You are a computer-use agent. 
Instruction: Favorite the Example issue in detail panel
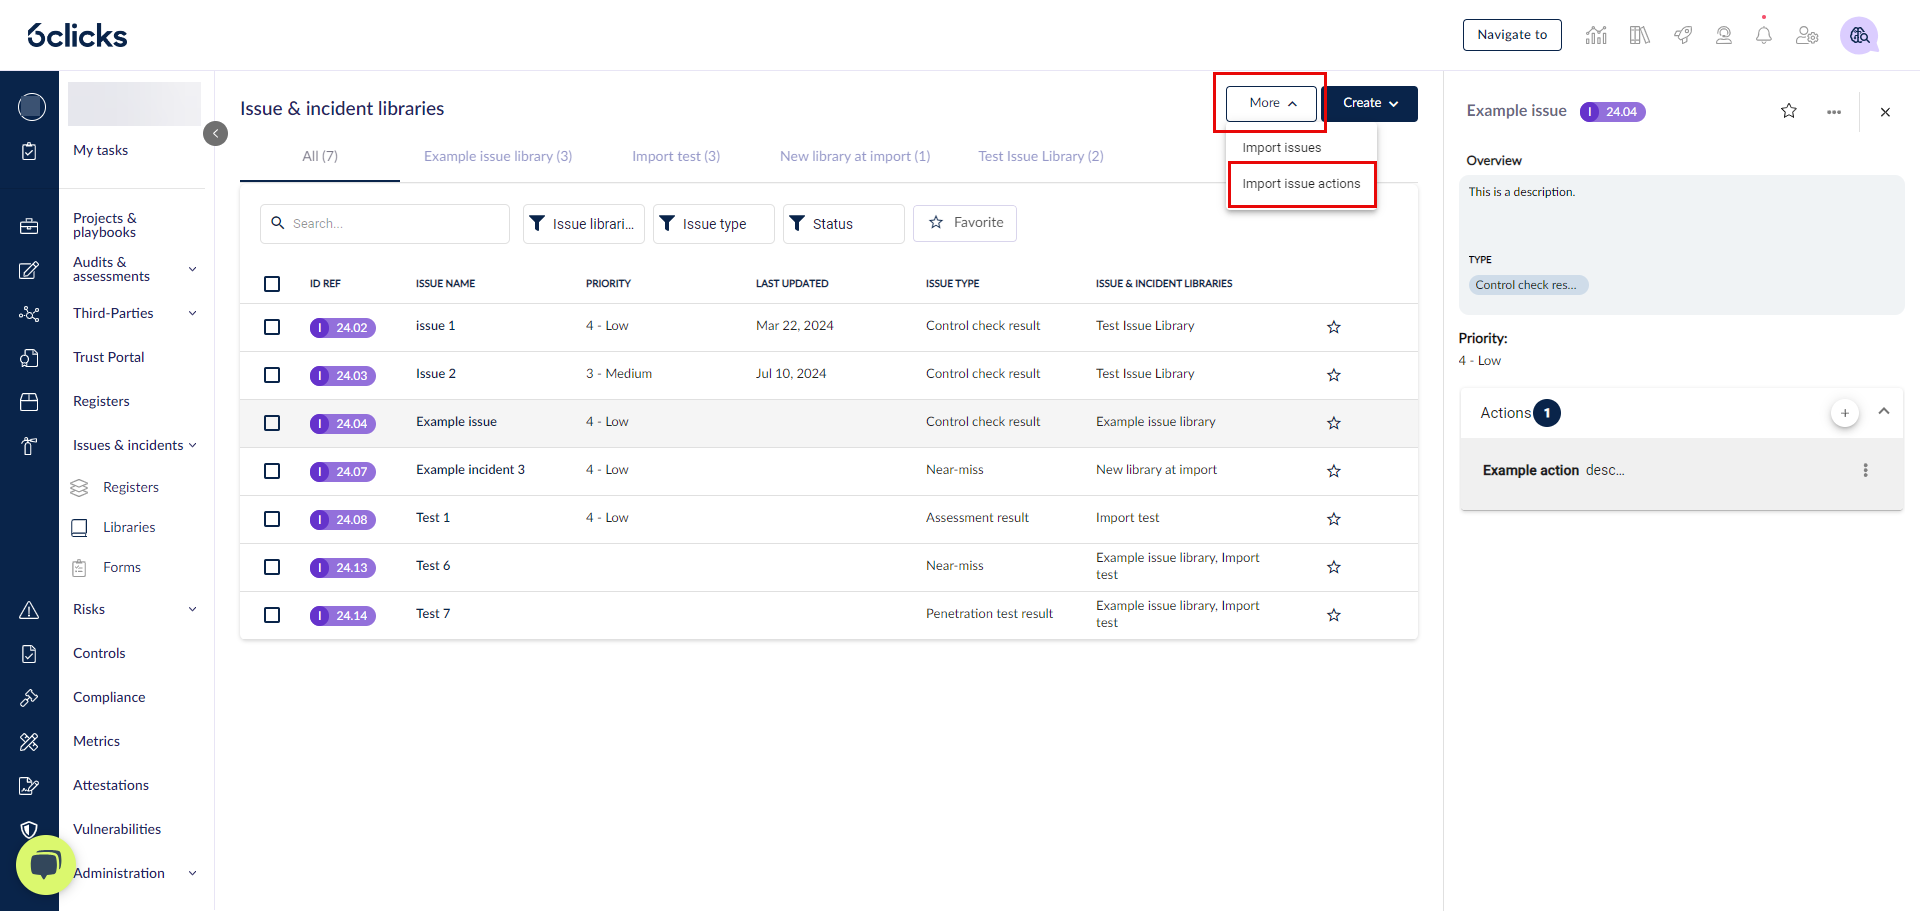pos(1789,111)
